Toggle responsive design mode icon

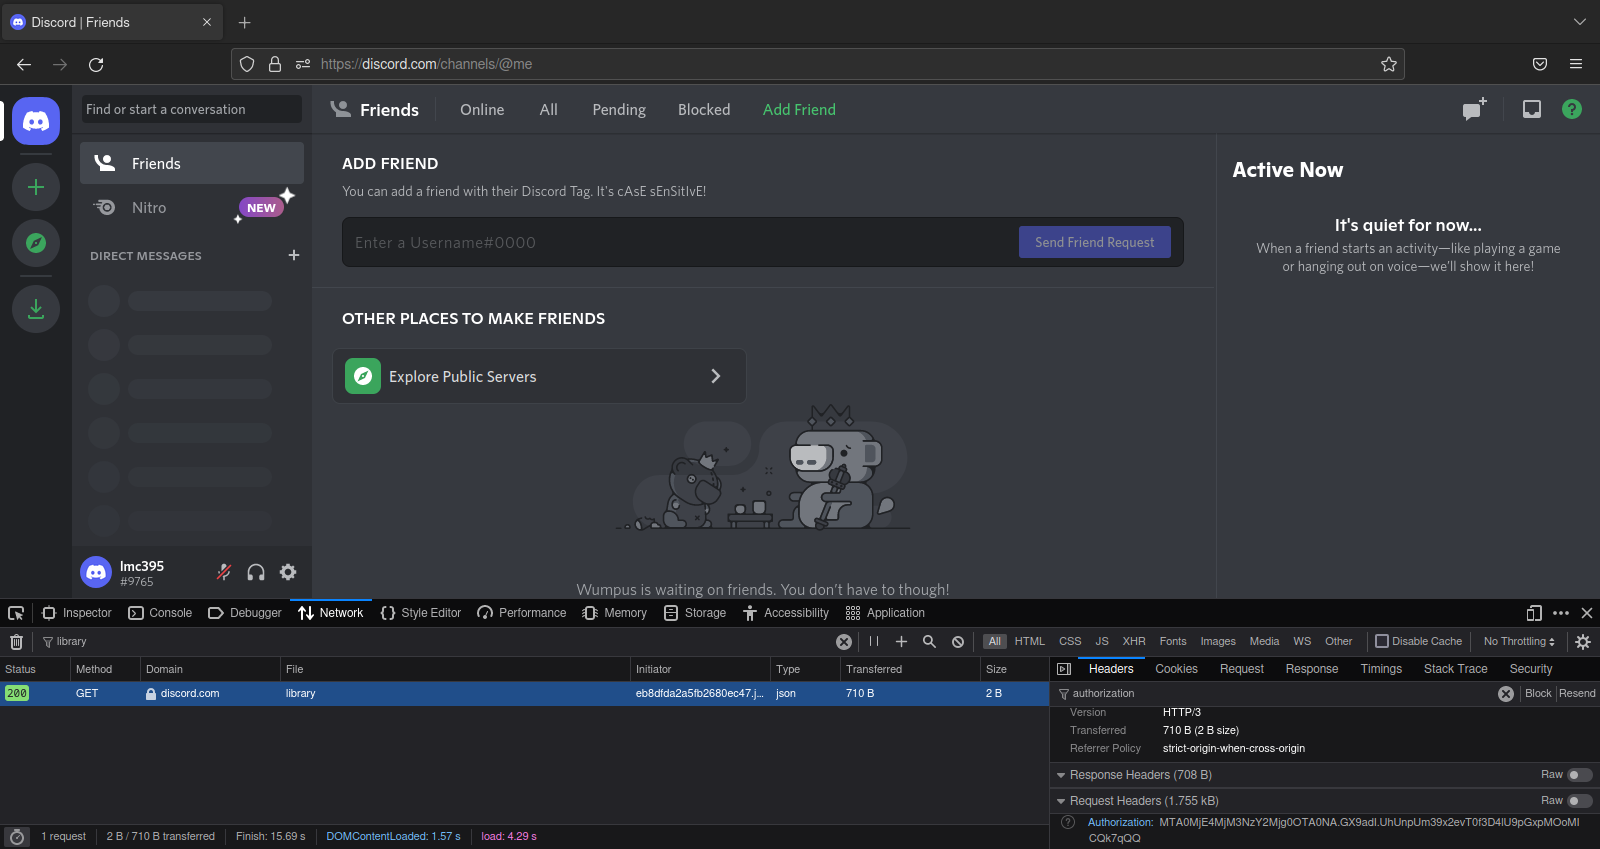click(1534, 613)
